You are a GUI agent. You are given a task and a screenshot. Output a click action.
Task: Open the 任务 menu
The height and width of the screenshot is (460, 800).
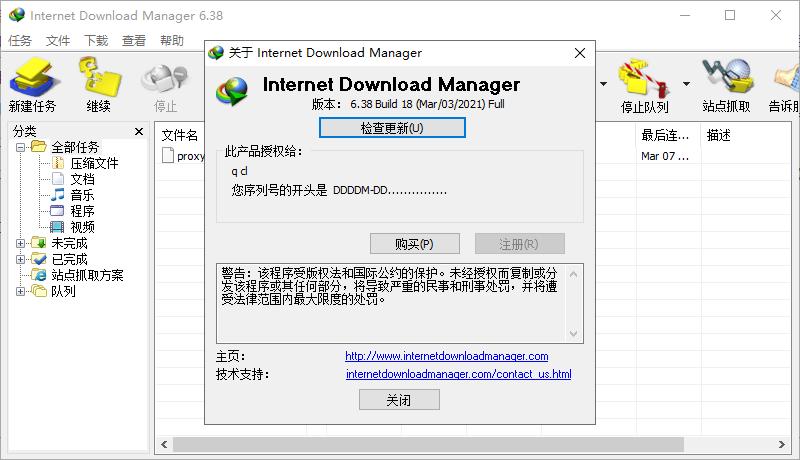point(20,40)
